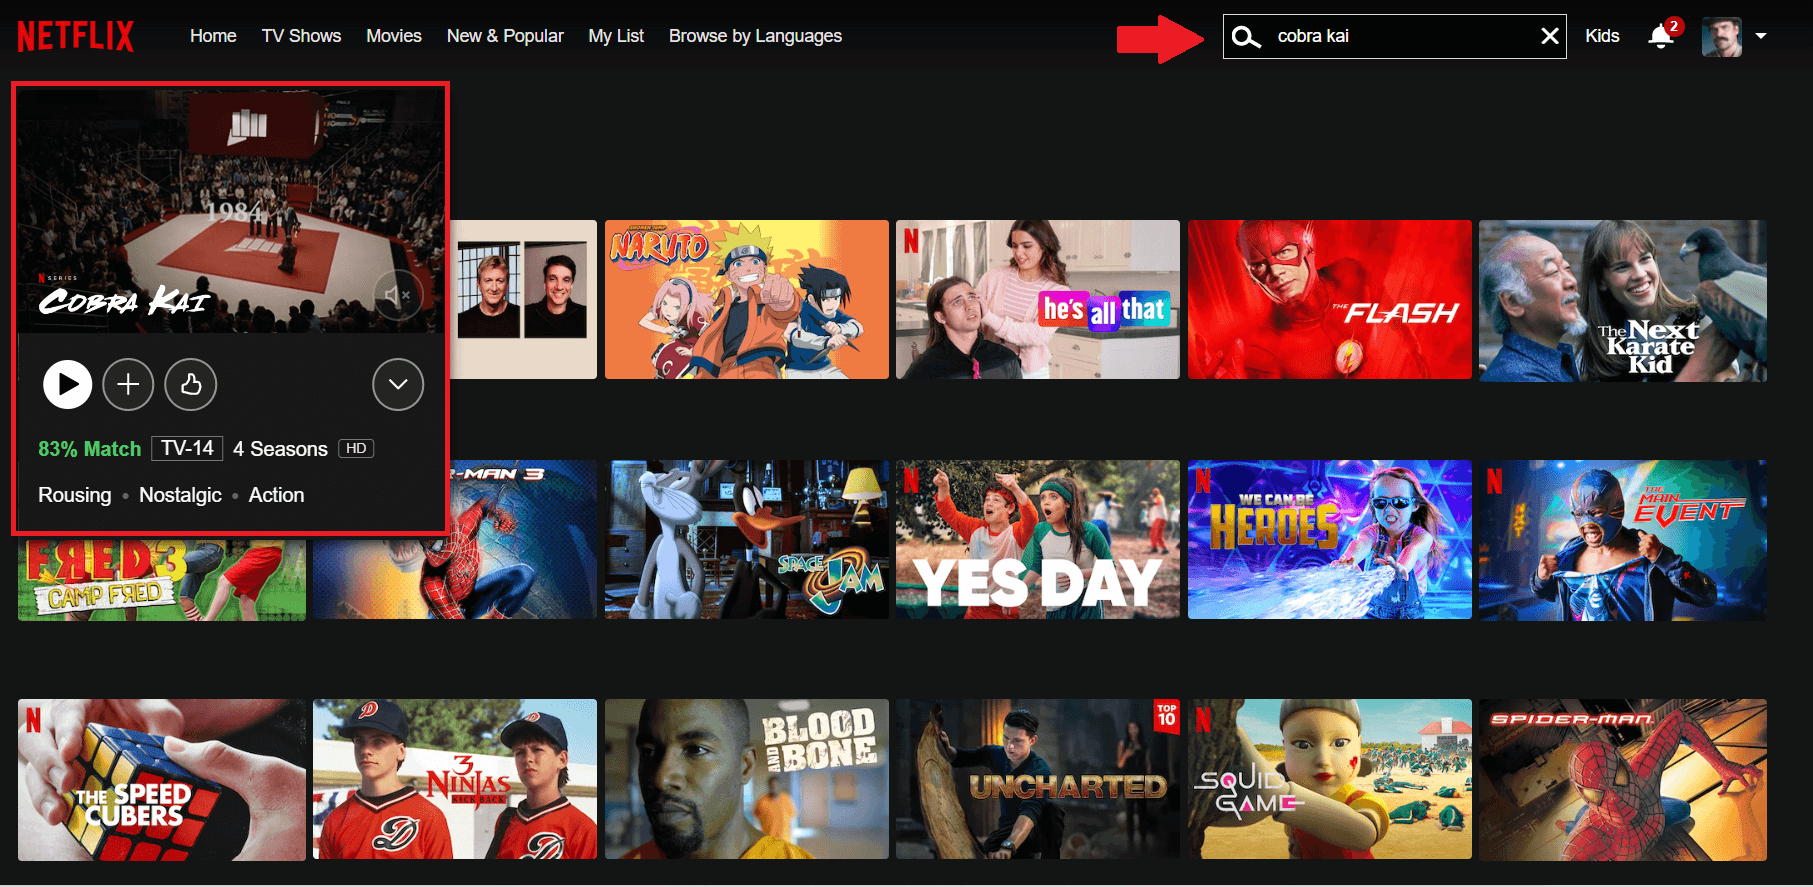Open He's All That thumbnail
Image resolution: width=1813 pixels, height=887 pixels.
[1038, 300]
